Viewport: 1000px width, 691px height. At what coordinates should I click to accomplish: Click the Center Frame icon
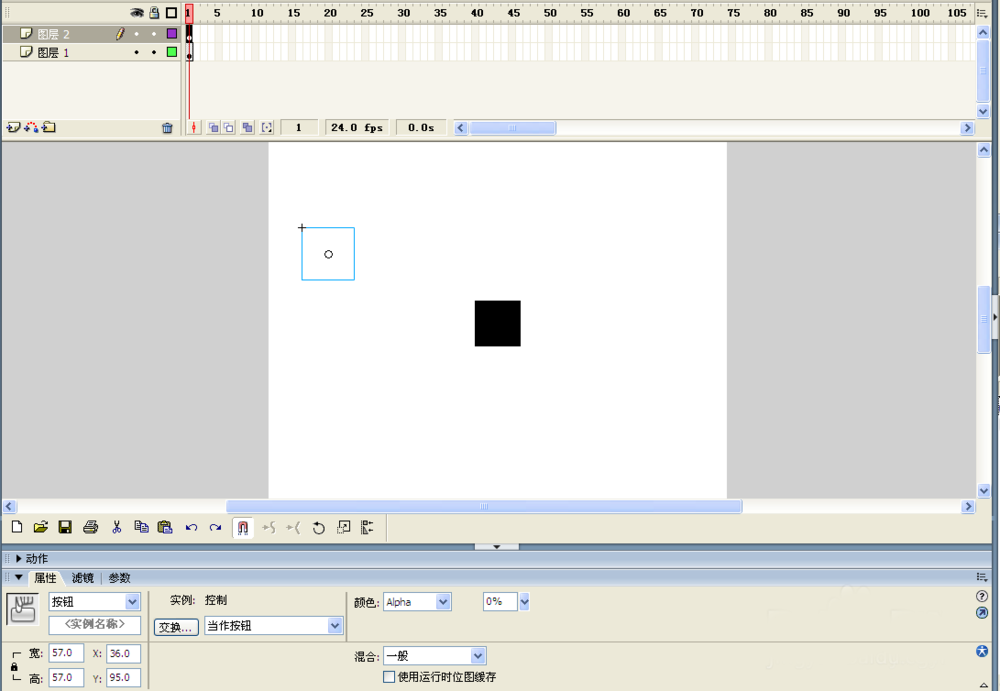(194, 128)
